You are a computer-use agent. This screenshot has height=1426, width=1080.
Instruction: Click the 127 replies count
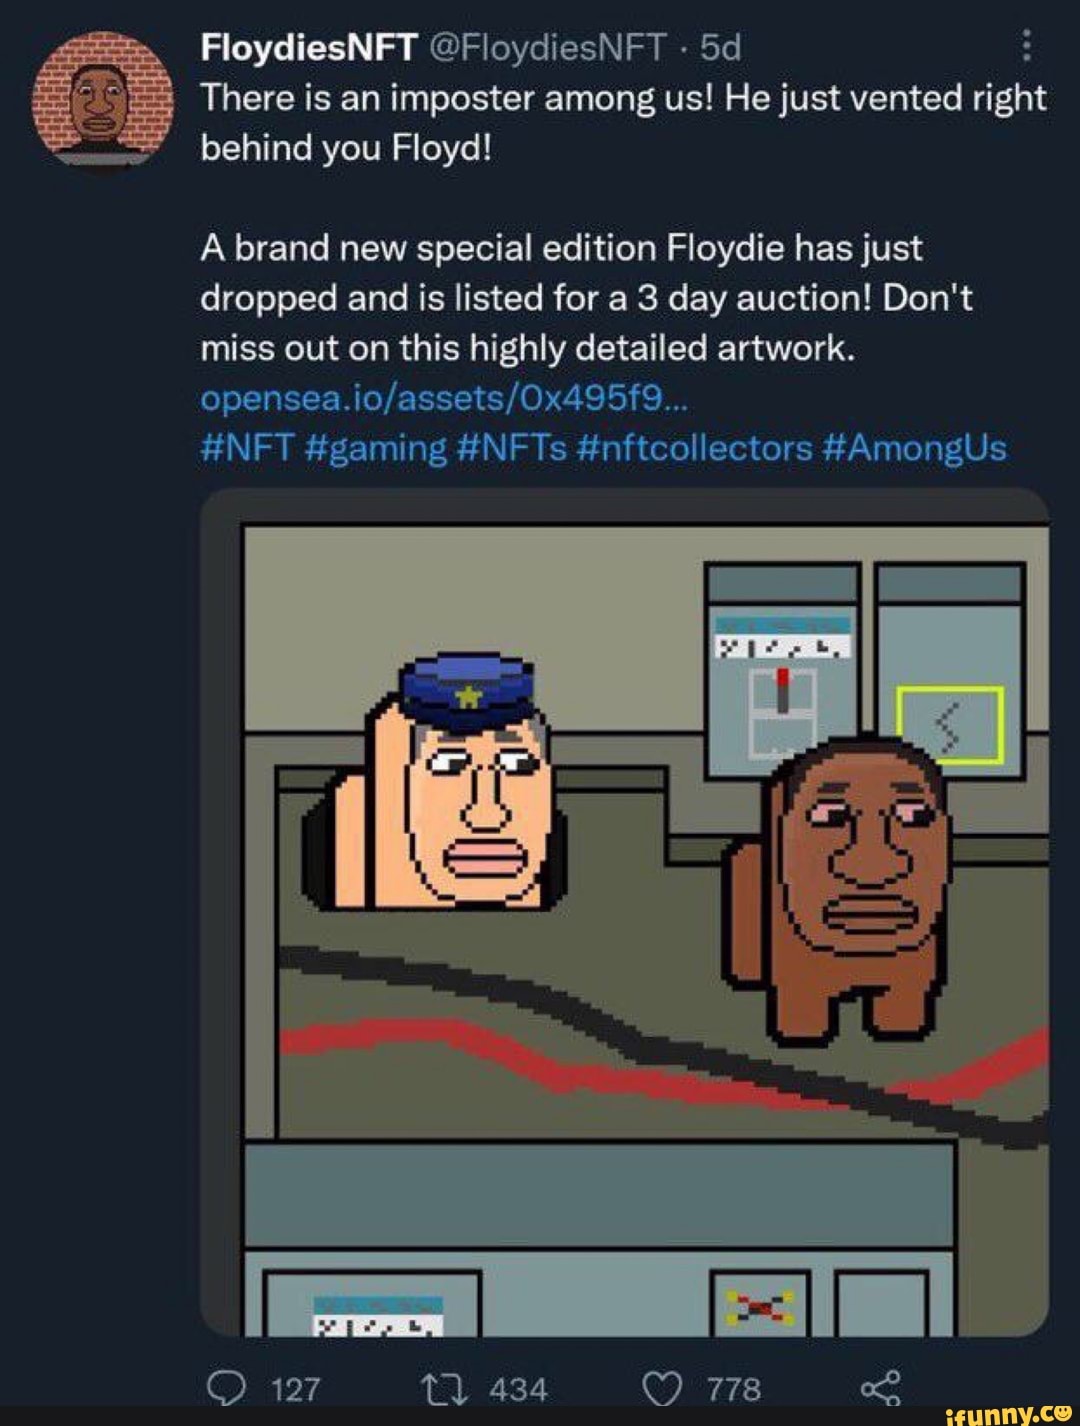[x=295, y=1388]
